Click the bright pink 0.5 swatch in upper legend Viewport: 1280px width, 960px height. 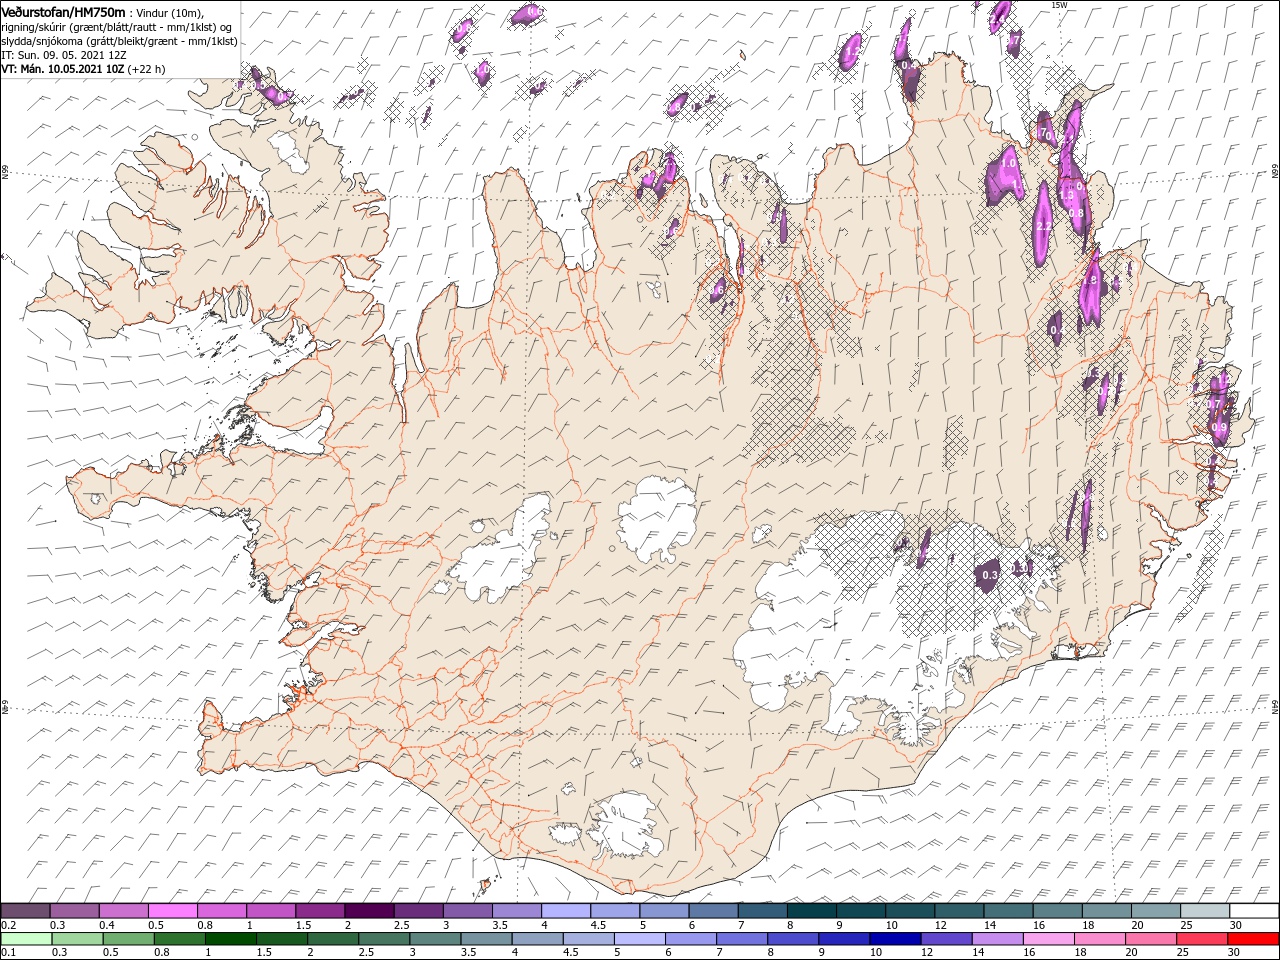[174, 911]
